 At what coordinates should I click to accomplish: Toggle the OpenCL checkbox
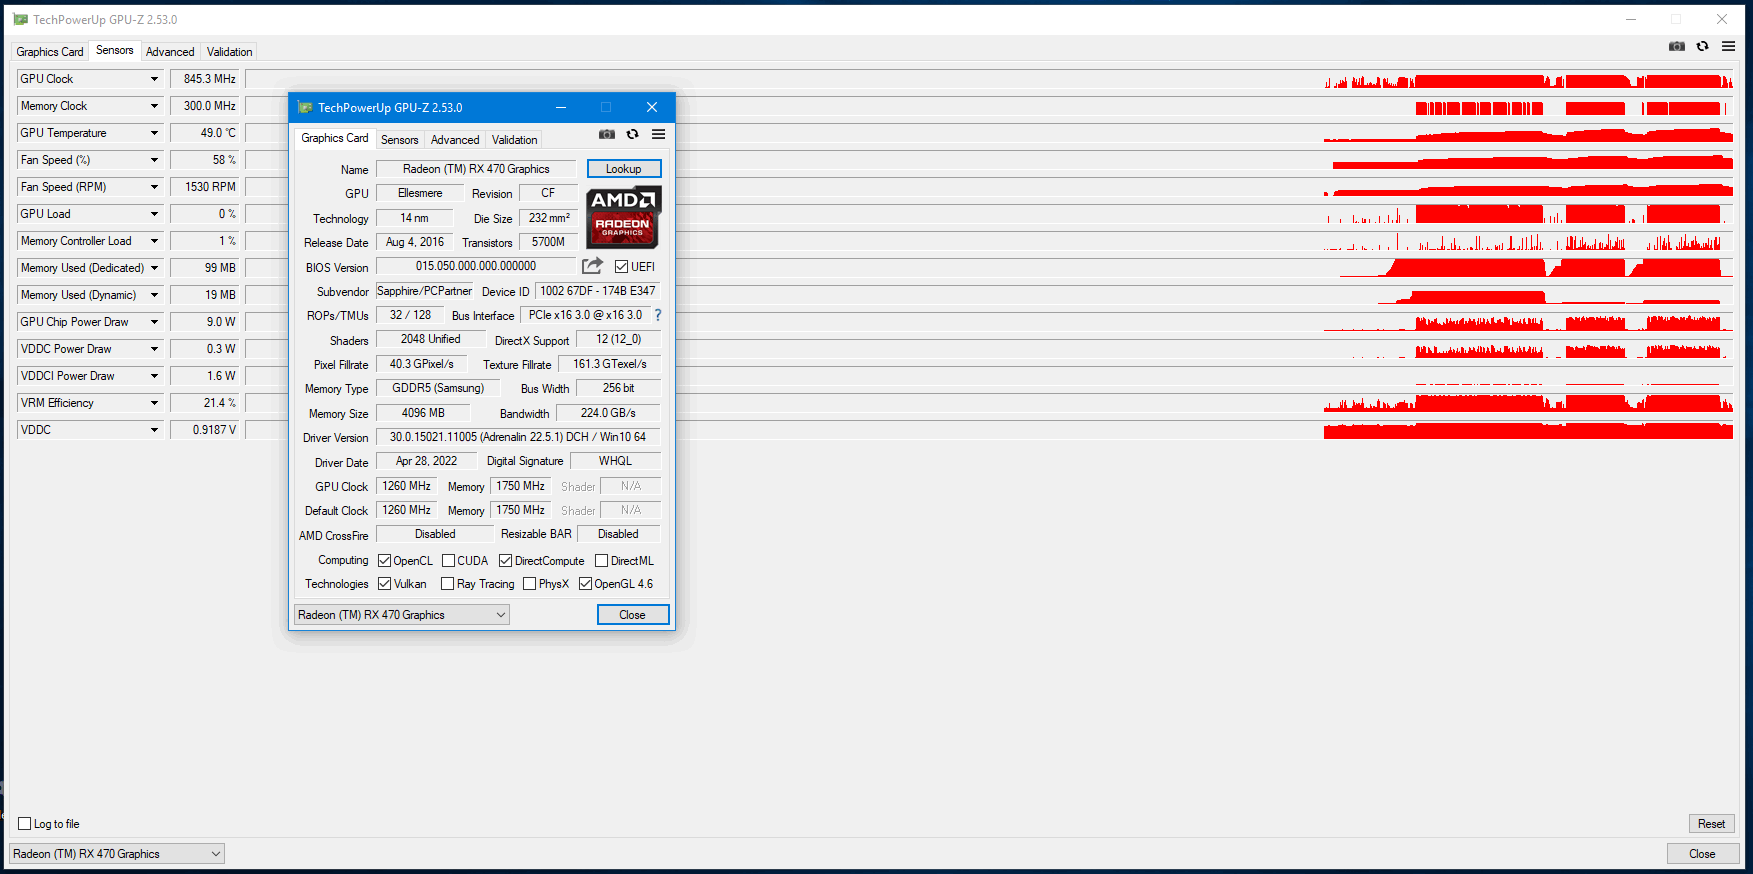pos(384,561)
